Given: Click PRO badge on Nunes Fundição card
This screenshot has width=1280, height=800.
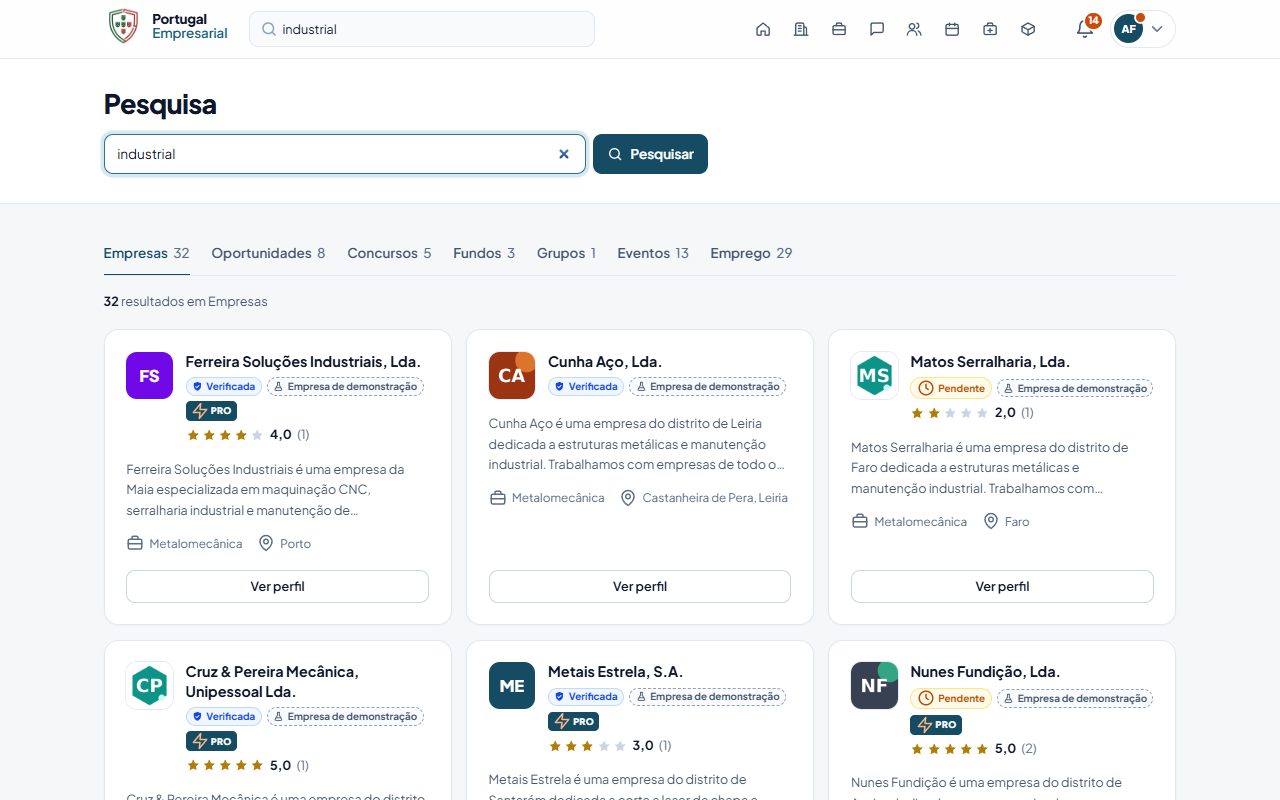Looking at the screenshot, I should point(935,724).
